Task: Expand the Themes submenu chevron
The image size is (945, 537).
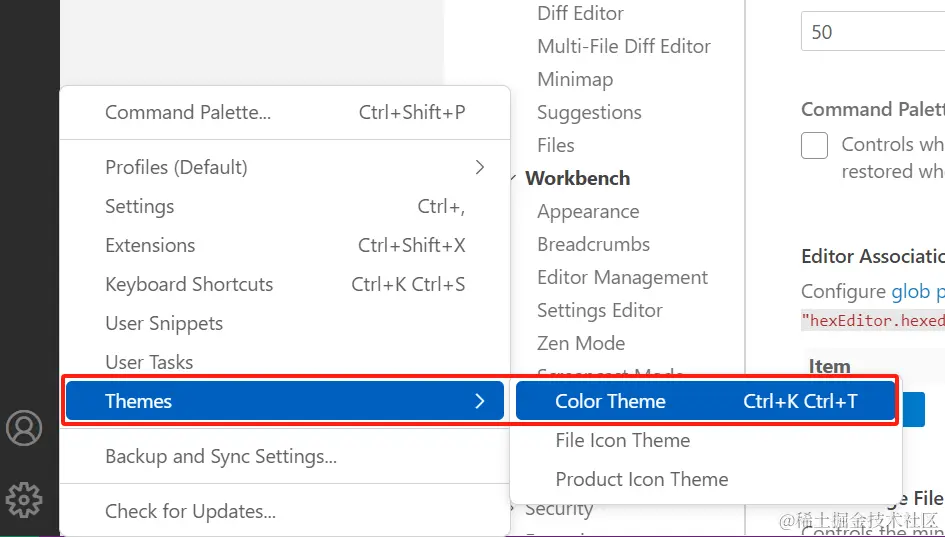Action: (480, 401)
